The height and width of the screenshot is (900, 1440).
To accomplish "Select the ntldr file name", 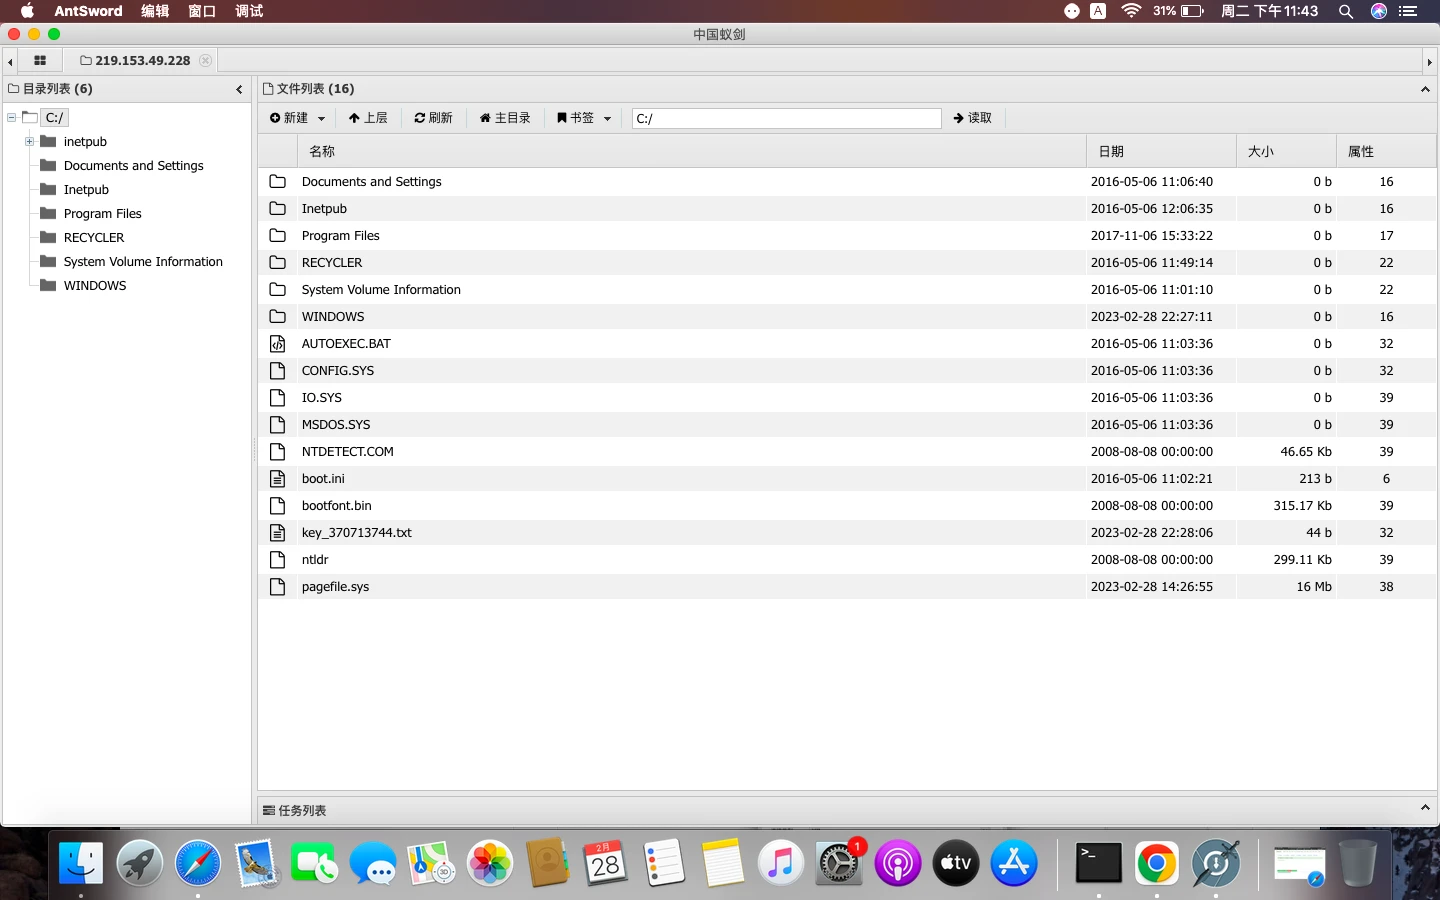I will [315, 559].
